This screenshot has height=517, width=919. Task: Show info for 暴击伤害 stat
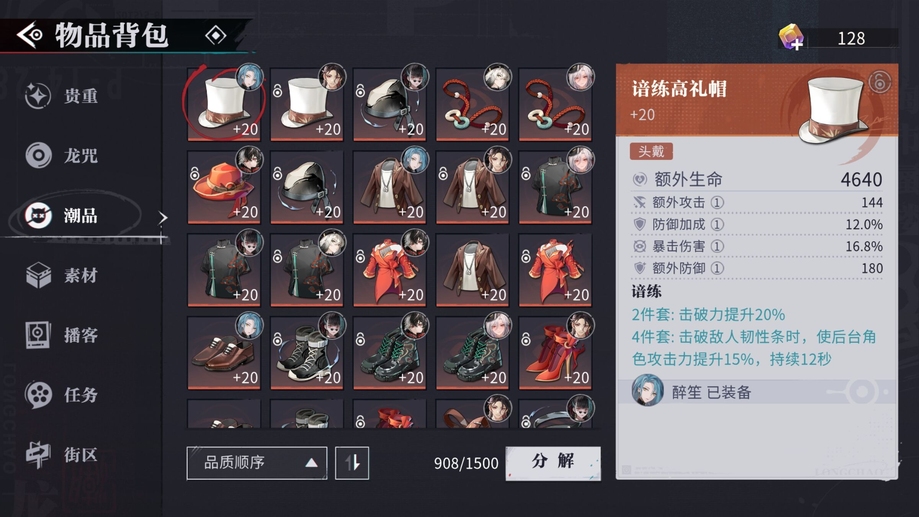click(717, 247)
